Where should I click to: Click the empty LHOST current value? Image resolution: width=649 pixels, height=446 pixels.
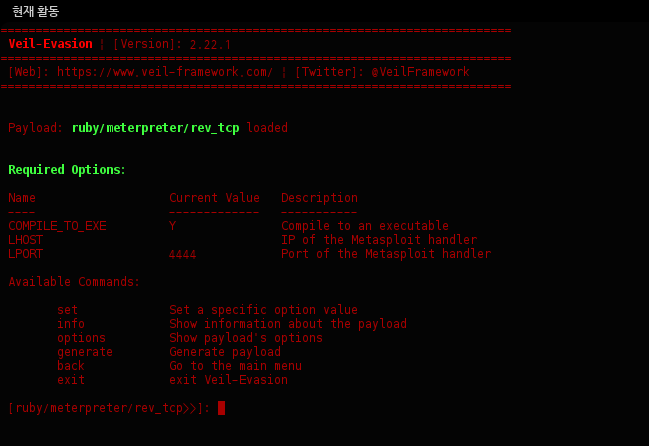pos(214,240)
